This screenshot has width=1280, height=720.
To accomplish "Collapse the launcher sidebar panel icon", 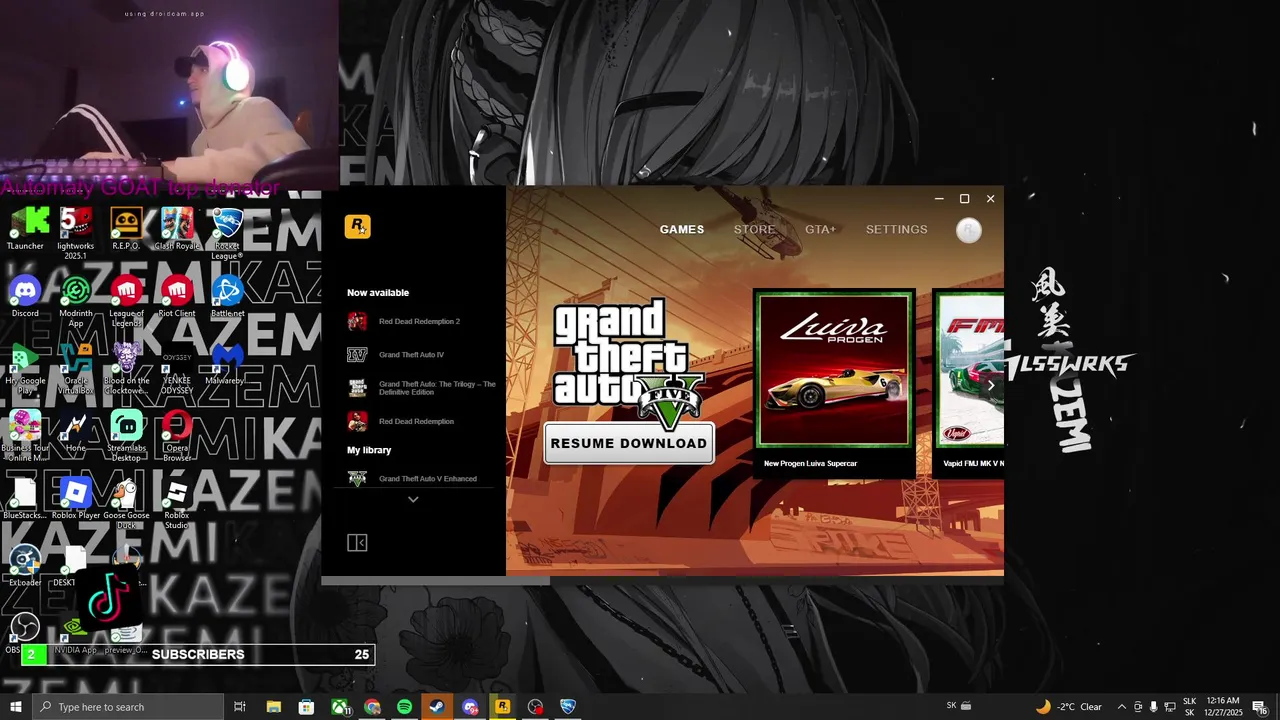I will coord(357,543).
